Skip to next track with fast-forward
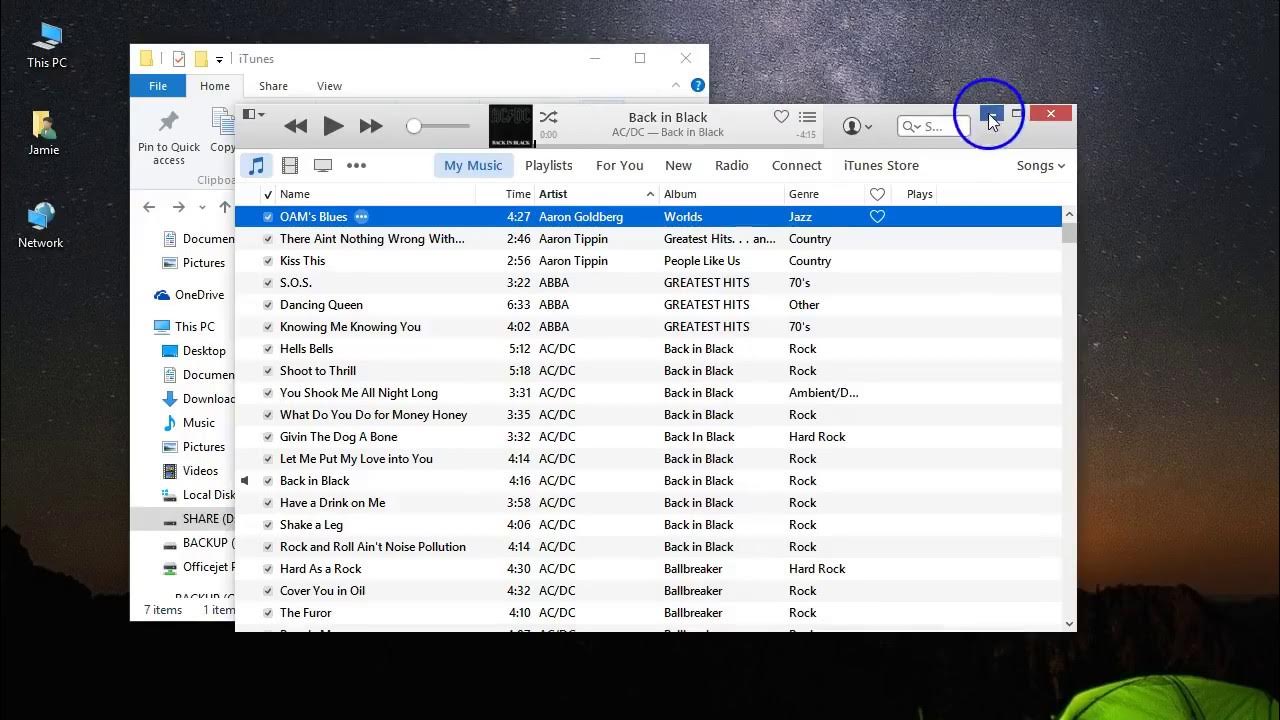This screenshot has width=1280, height=720. coord(371,126)
